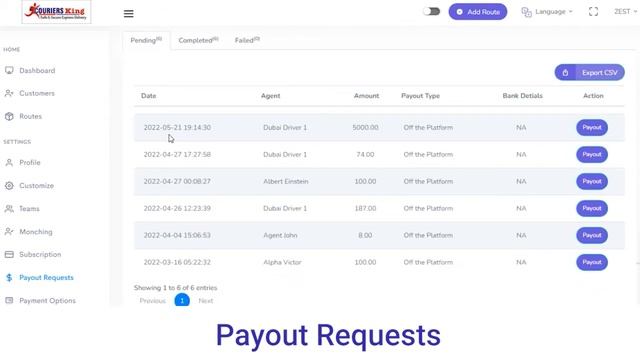Sort by the Amount column header

point(366,96)
